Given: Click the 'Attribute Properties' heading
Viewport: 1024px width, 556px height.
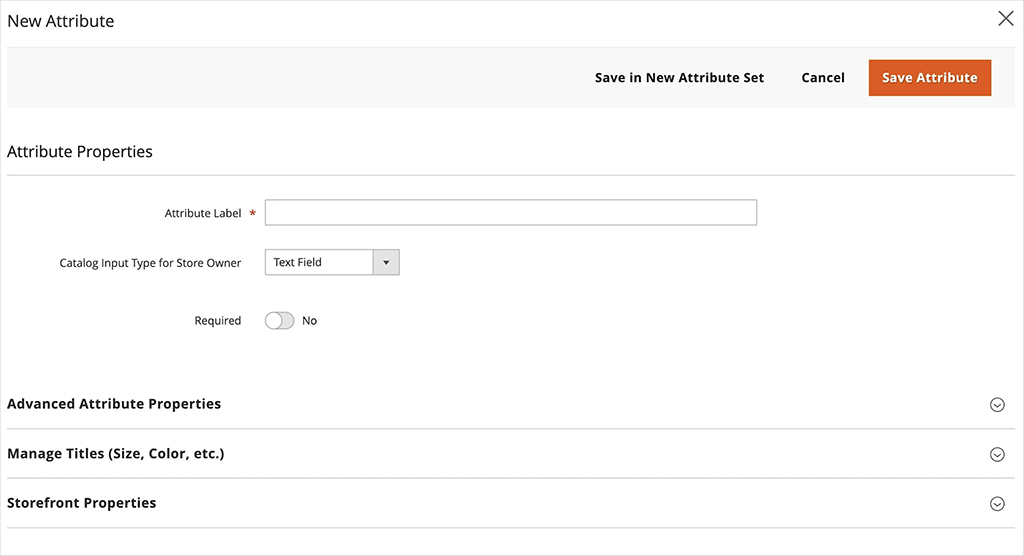Looking at the screenshot, I should (x=80, y=152).
